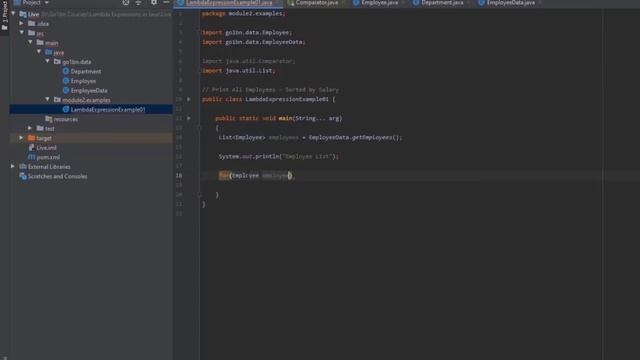Collapse the Live project root node

pyautogui.click(x=13, y=13)
